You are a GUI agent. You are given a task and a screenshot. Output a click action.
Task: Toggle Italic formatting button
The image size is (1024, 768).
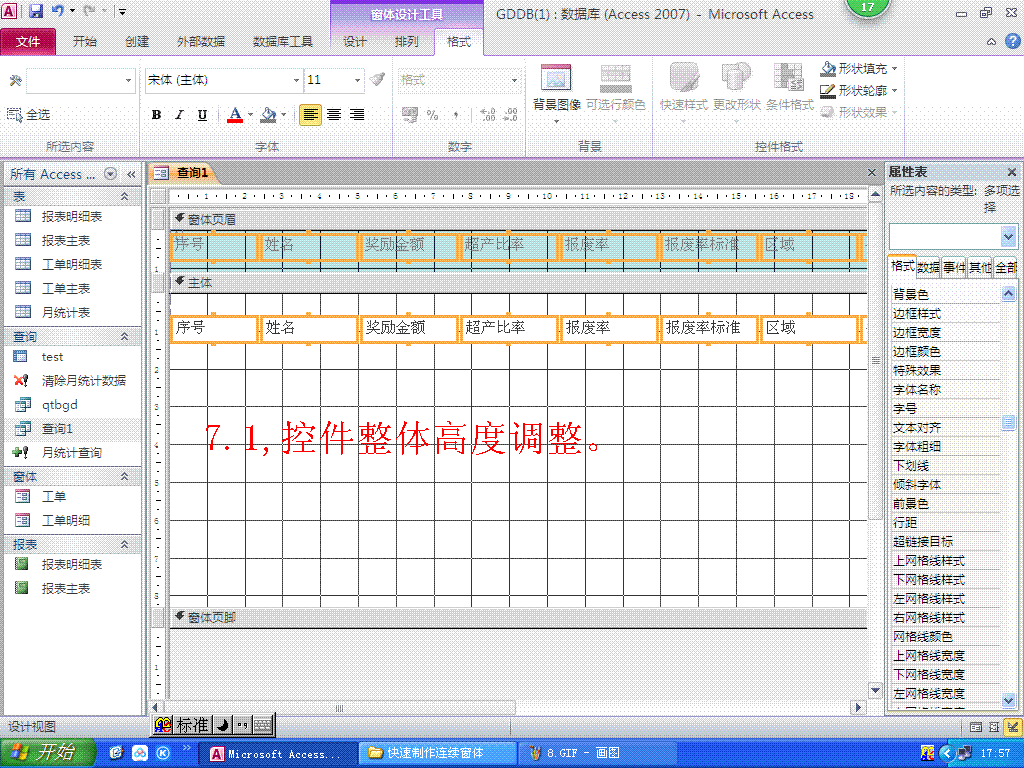(x=179, y=115)
